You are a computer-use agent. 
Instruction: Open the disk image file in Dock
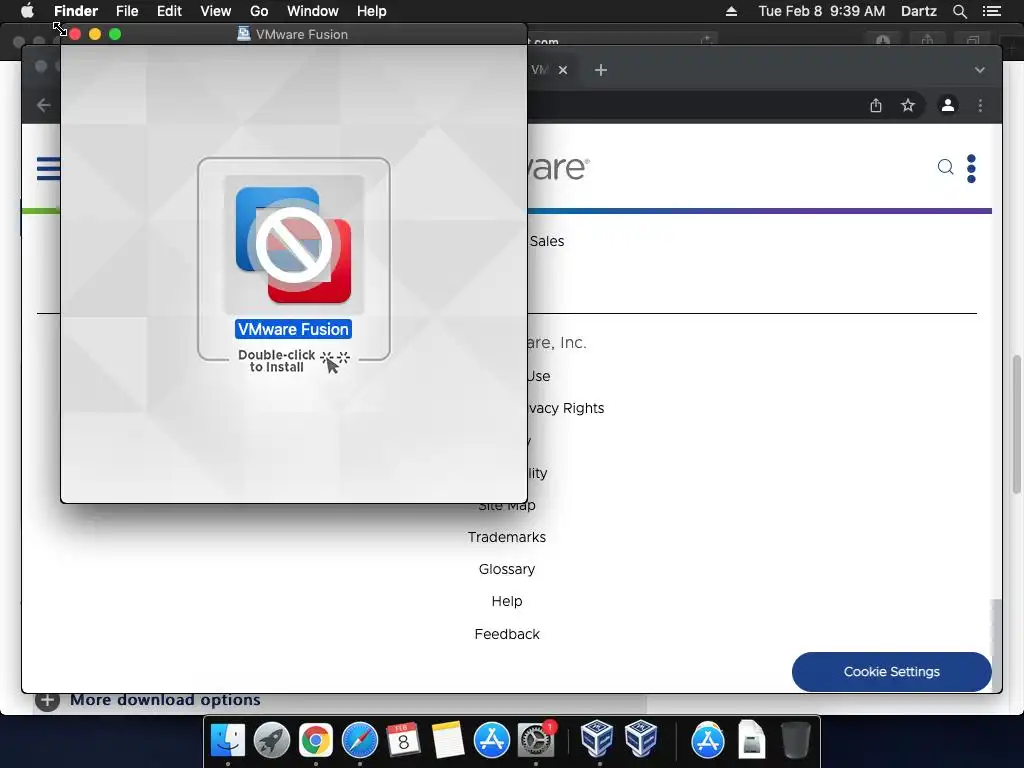[x=752, y=740]
